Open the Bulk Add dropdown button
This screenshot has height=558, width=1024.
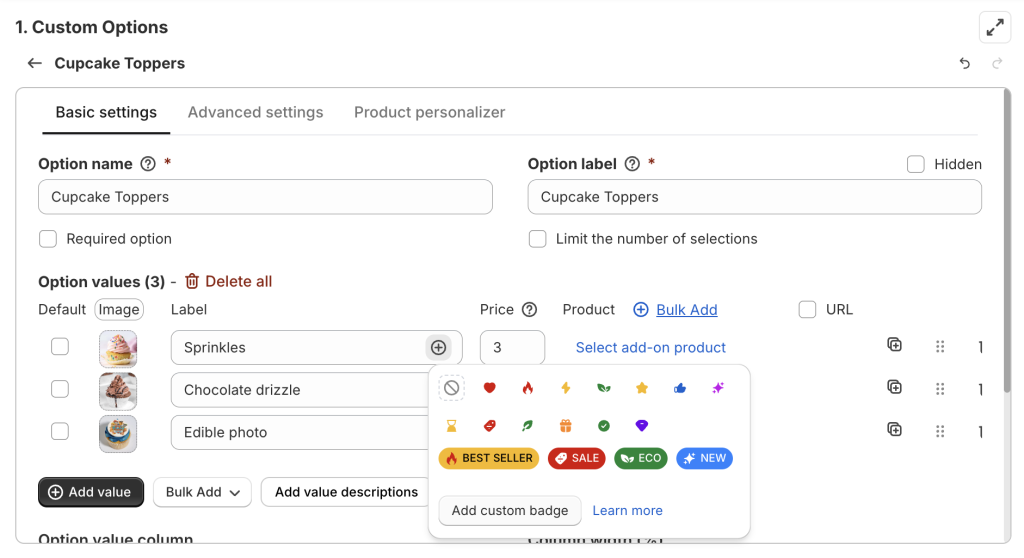click(x=202, y=492)
